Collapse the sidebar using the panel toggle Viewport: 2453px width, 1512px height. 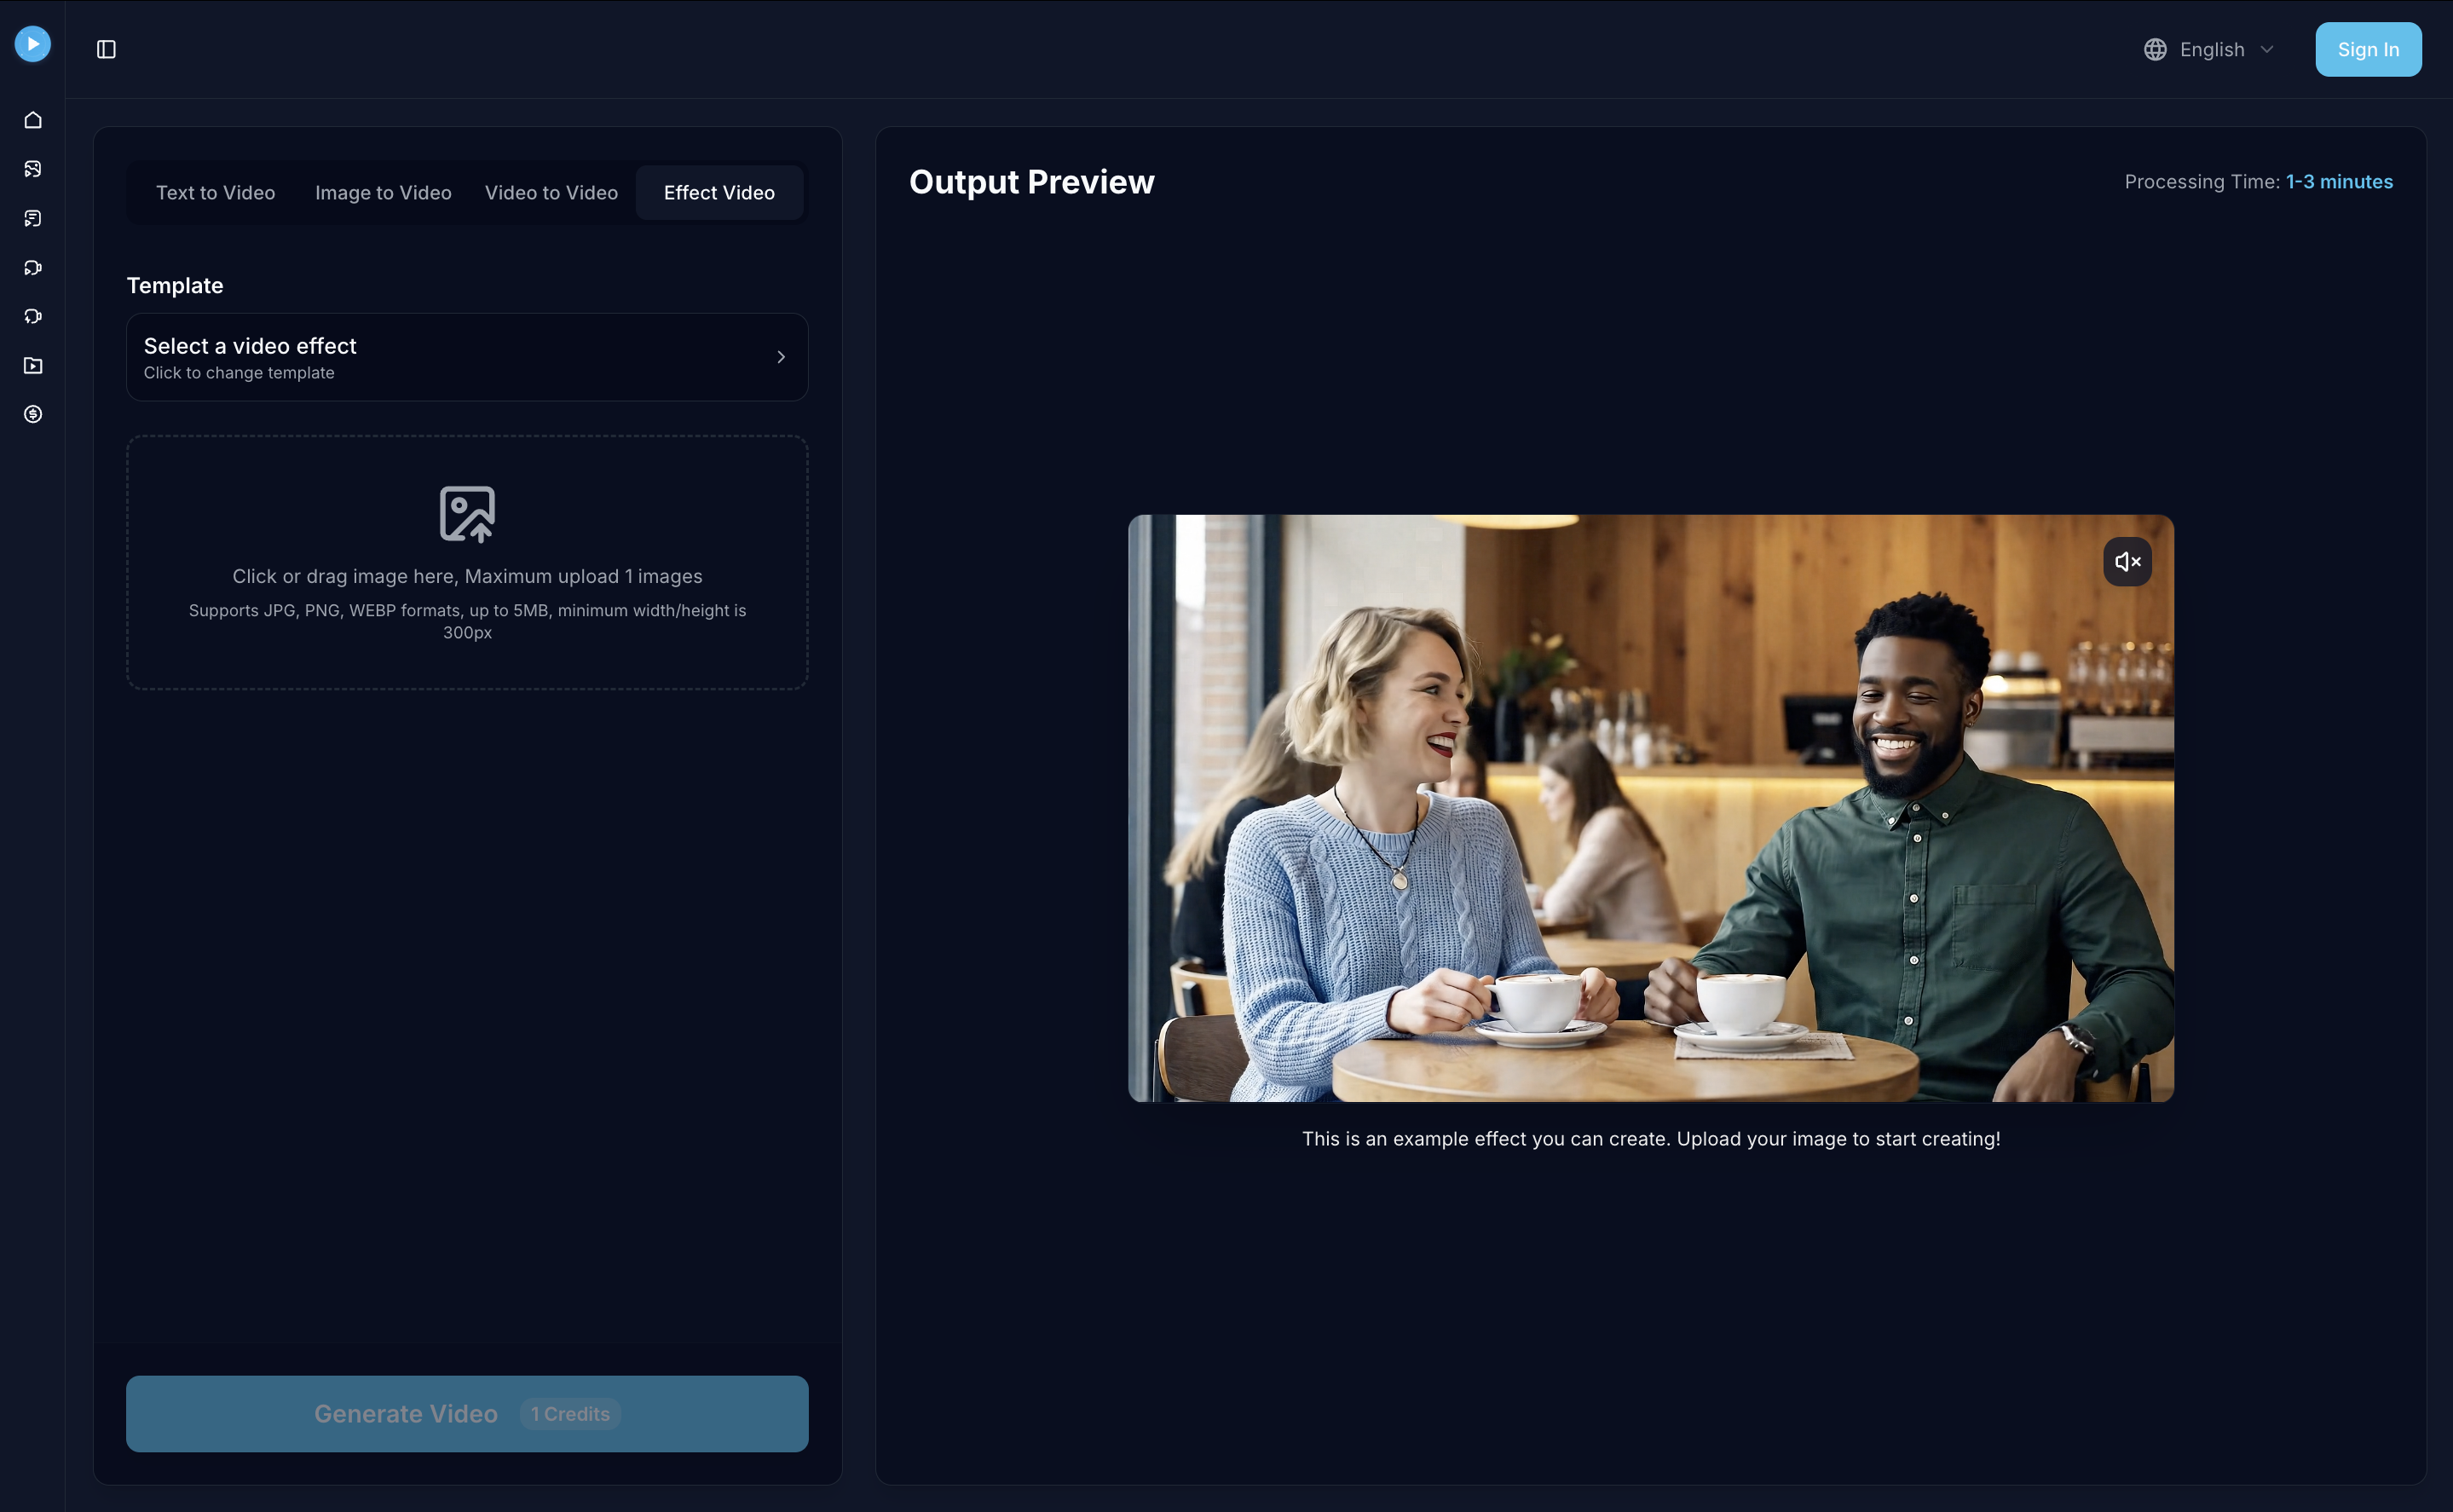[x=108, y=48]
